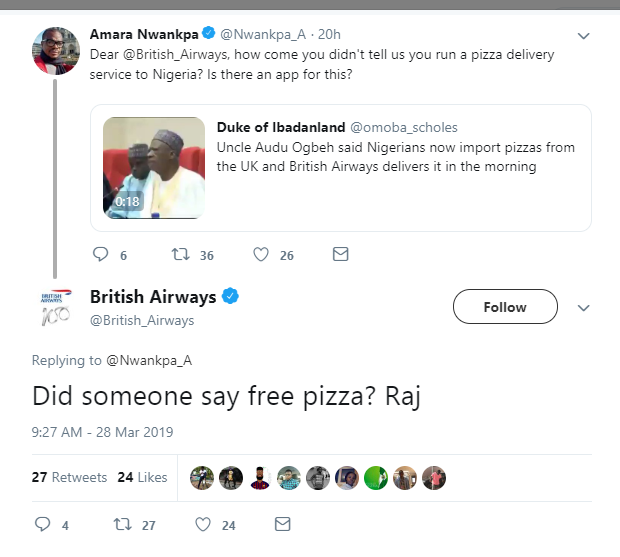Expand options chevron beside the Follow button
Viewport: 620px width, 557px height.
point(584,308)
